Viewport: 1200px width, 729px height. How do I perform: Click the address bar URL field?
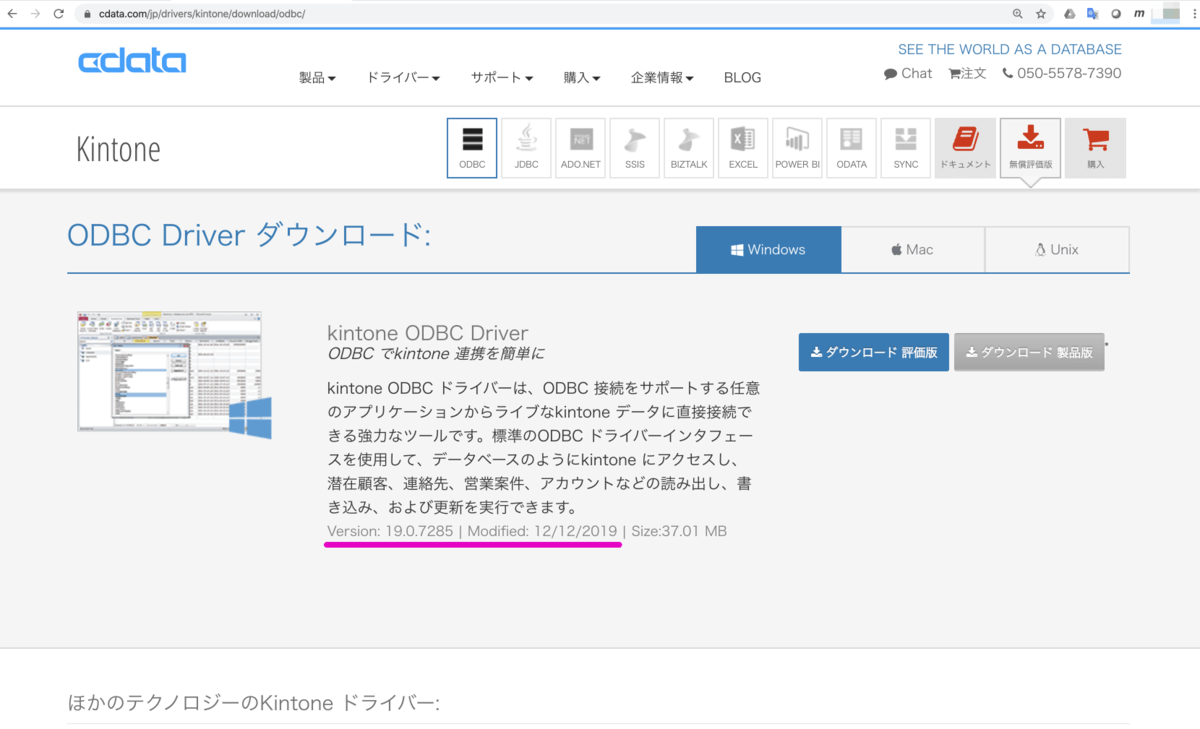point(540,14)
